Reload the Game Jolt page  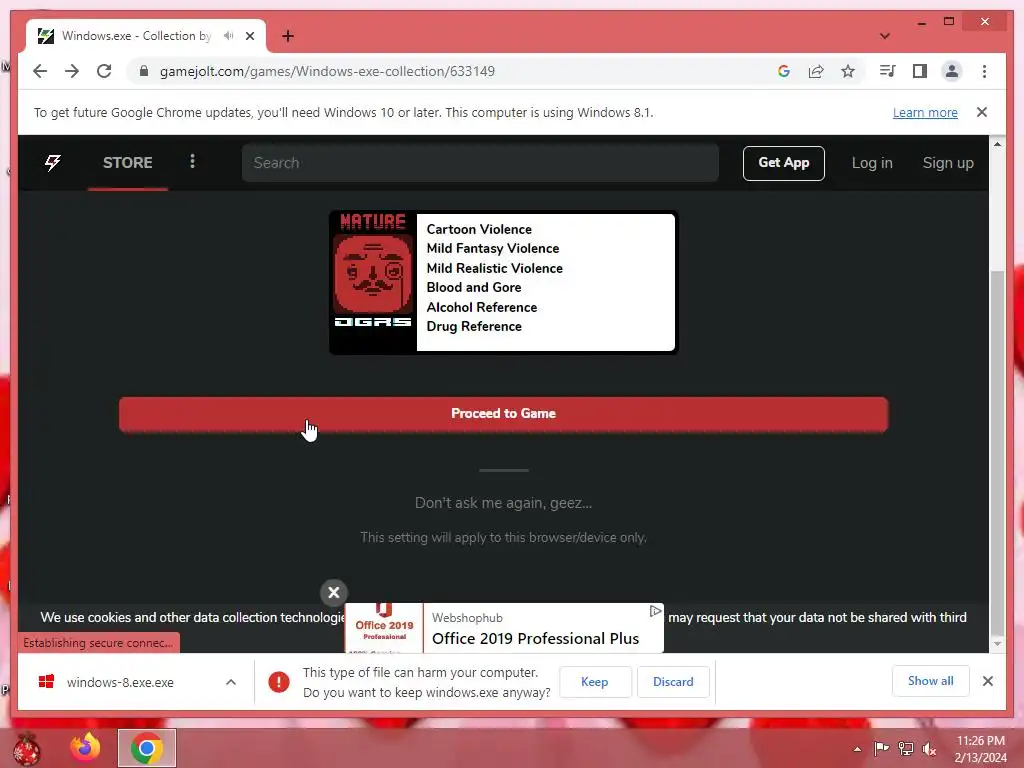tap(104, 71)
